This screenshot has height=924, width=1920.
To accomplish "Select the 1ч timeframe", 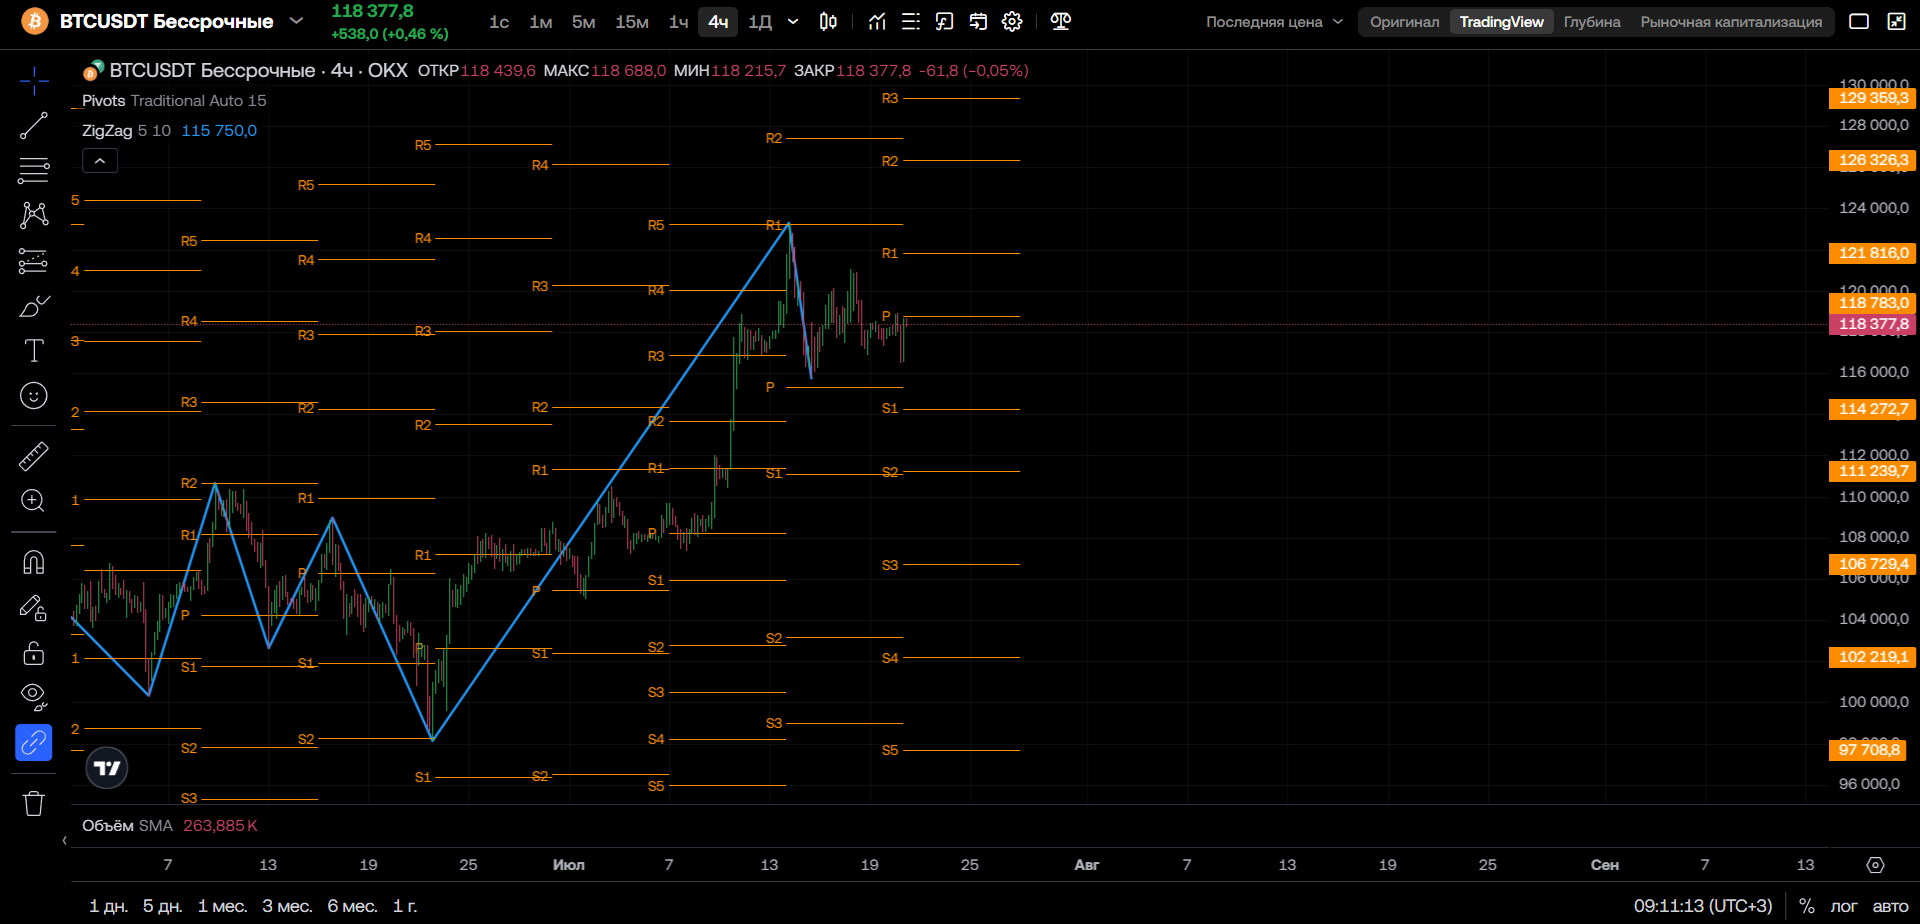I will pos(679,21).
